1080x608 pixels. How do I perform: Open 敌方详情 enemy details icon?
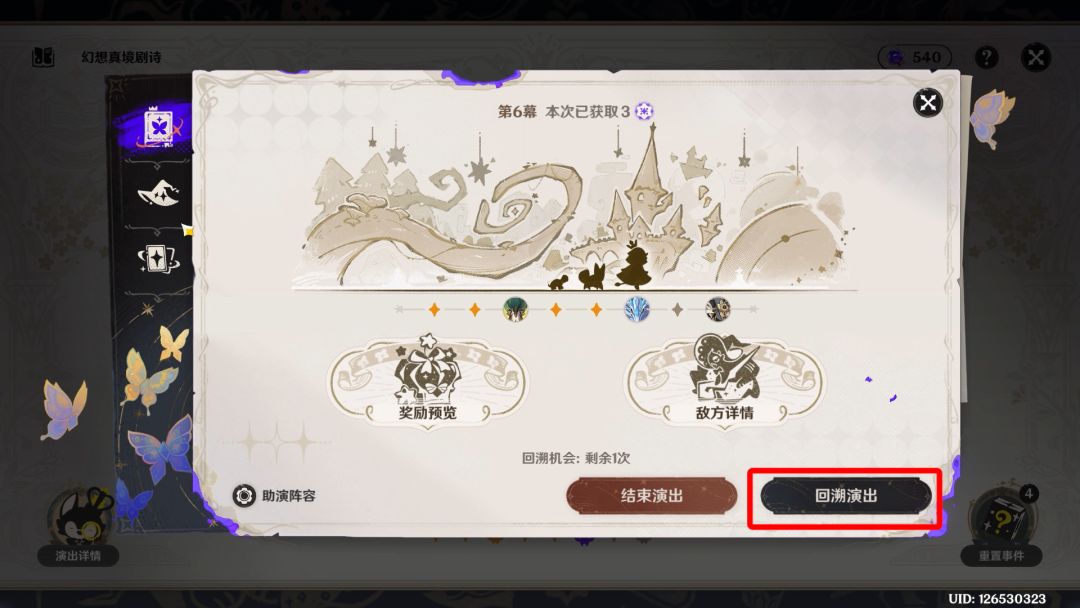pyautogui.click(x=725, y=381)
